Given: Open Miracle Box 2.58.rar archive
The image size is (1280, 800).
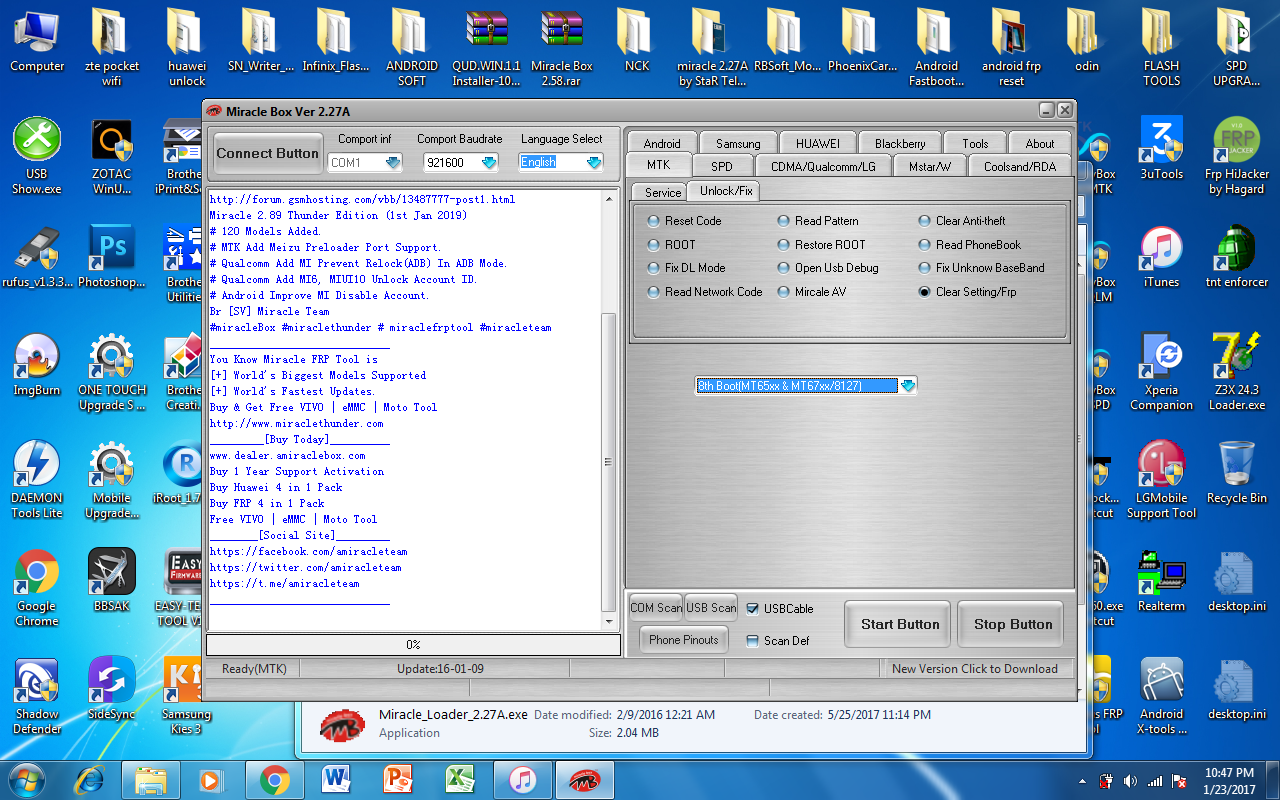Looking at the screenshot, I should coord(562,47).
